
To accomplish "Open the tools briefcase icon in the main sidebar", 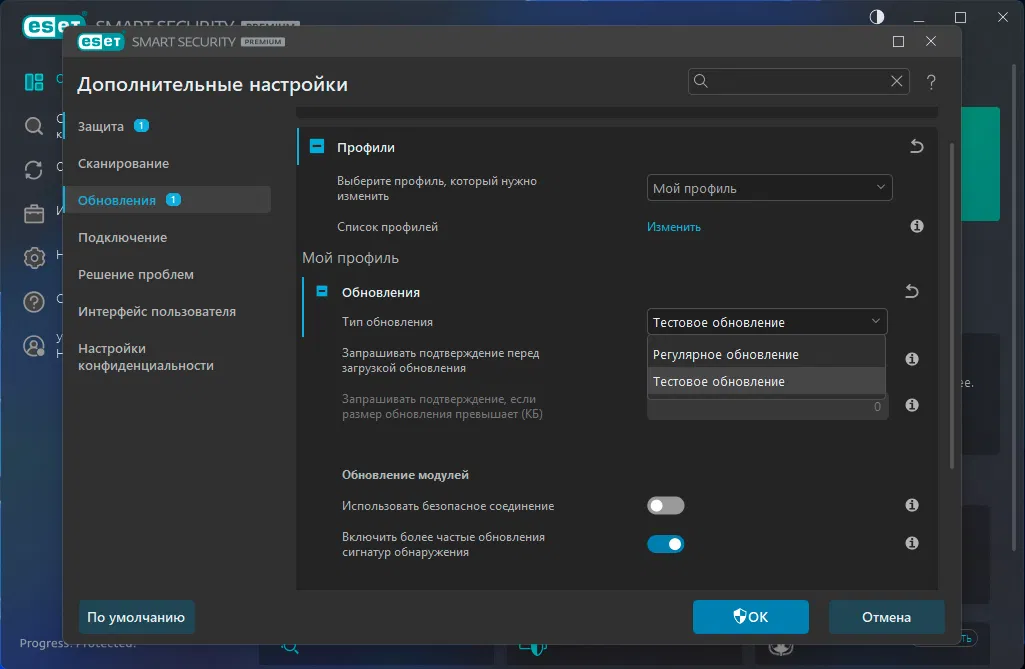I will tap(34, 214).
